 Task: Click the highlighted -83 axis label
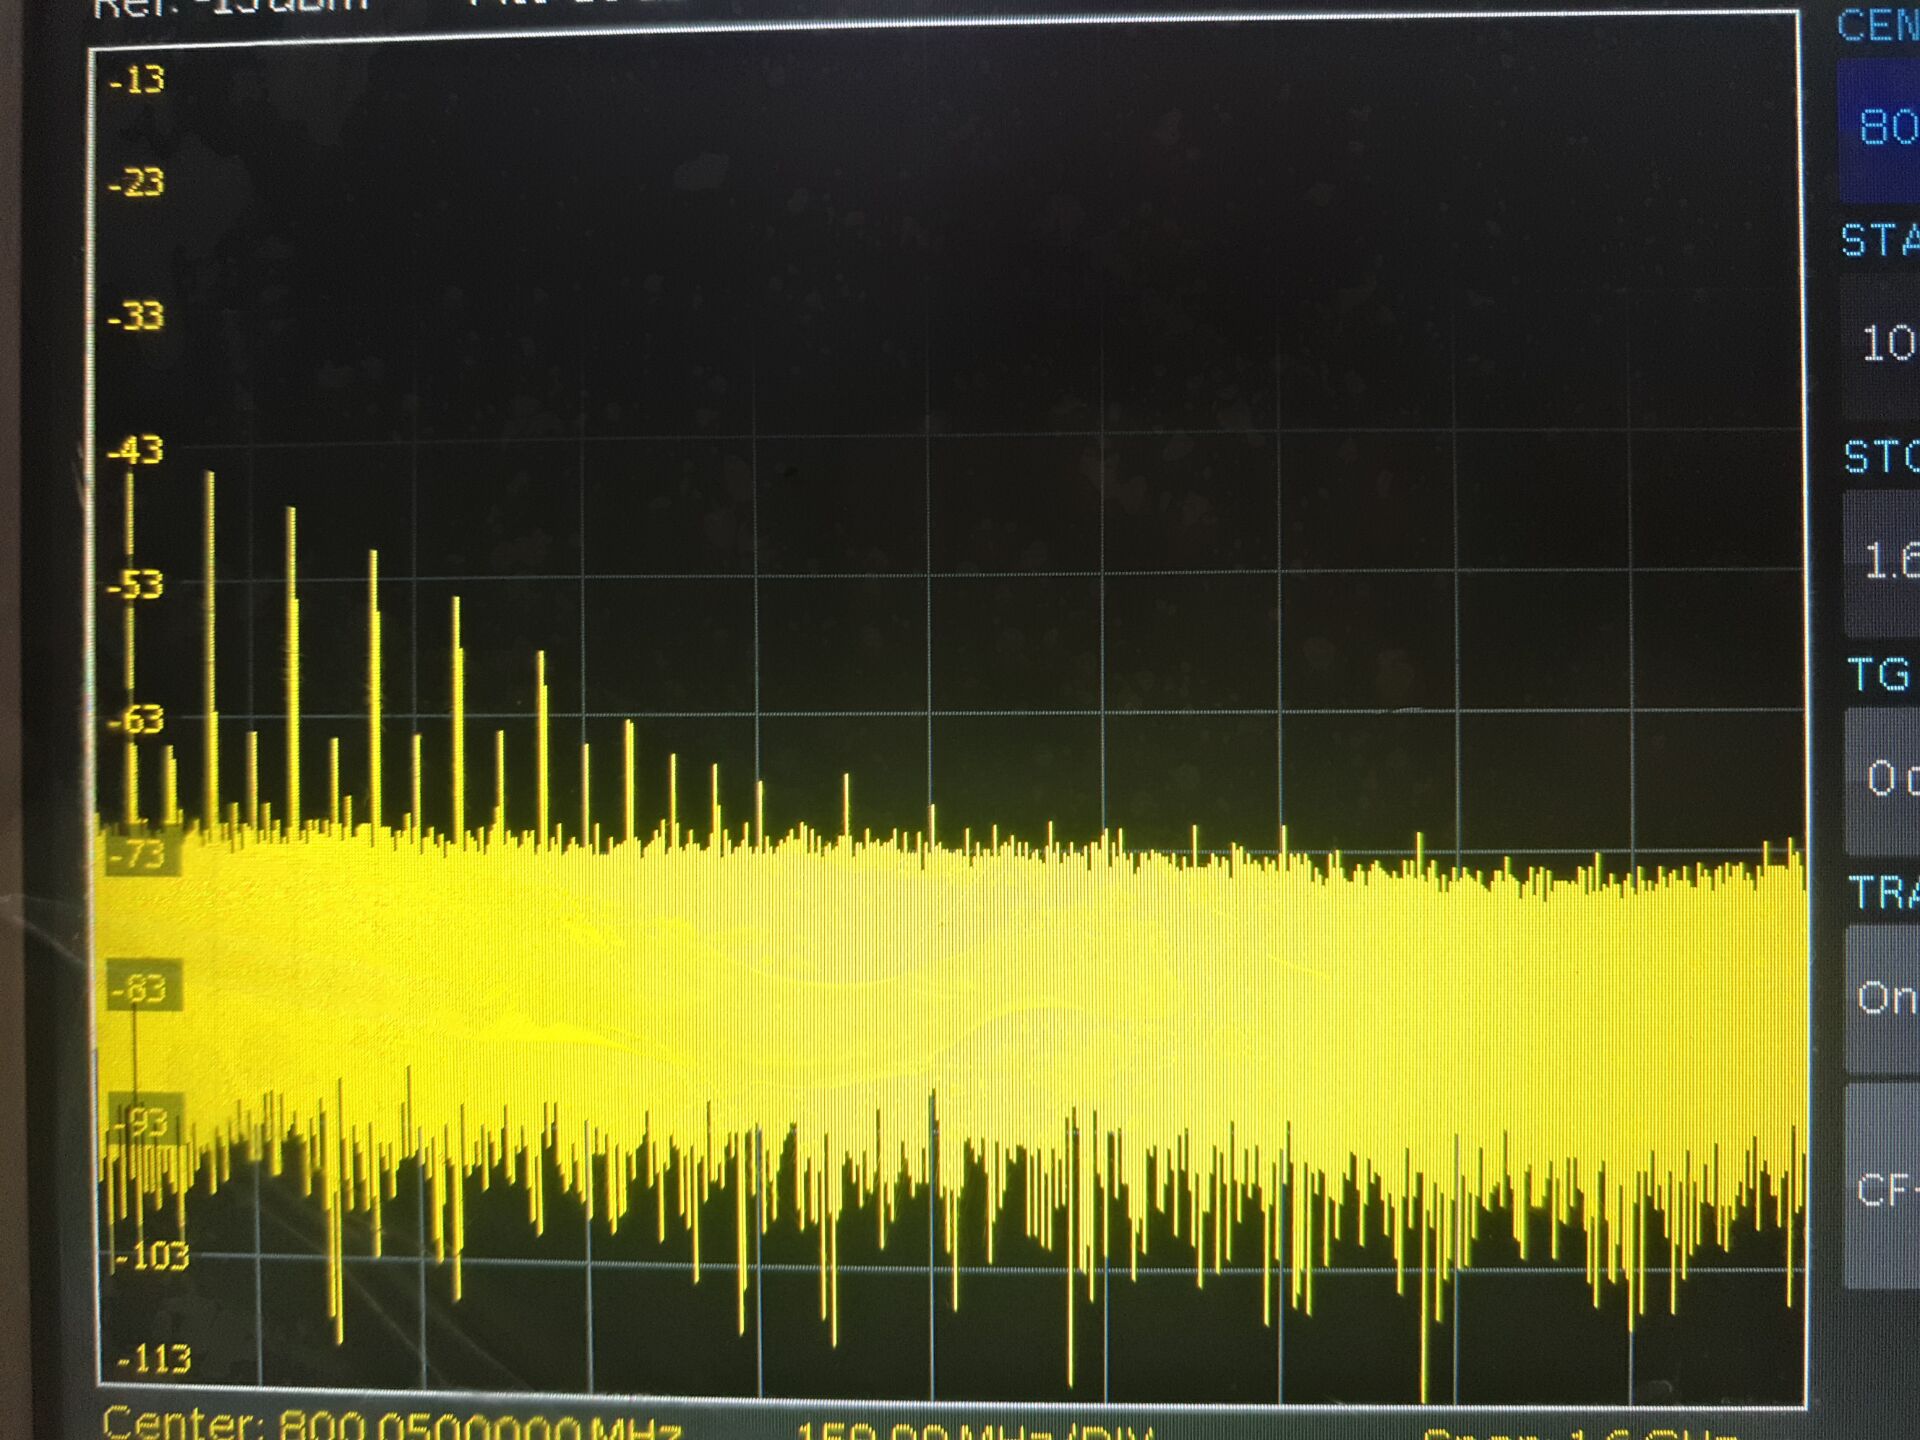pos(140,988)
